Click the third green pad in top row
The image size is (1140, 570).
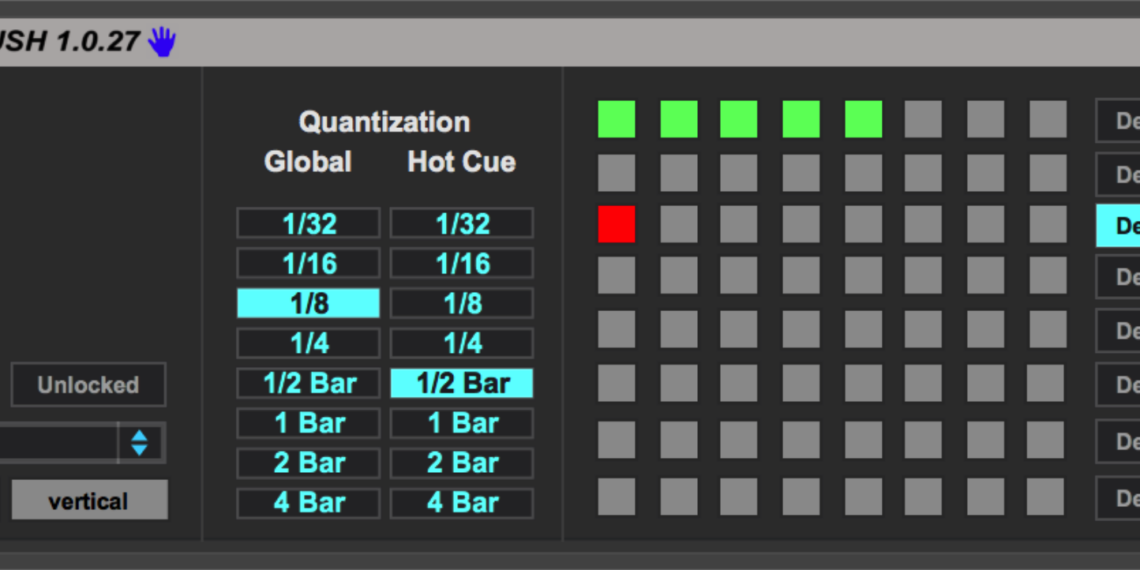point(739,119)
